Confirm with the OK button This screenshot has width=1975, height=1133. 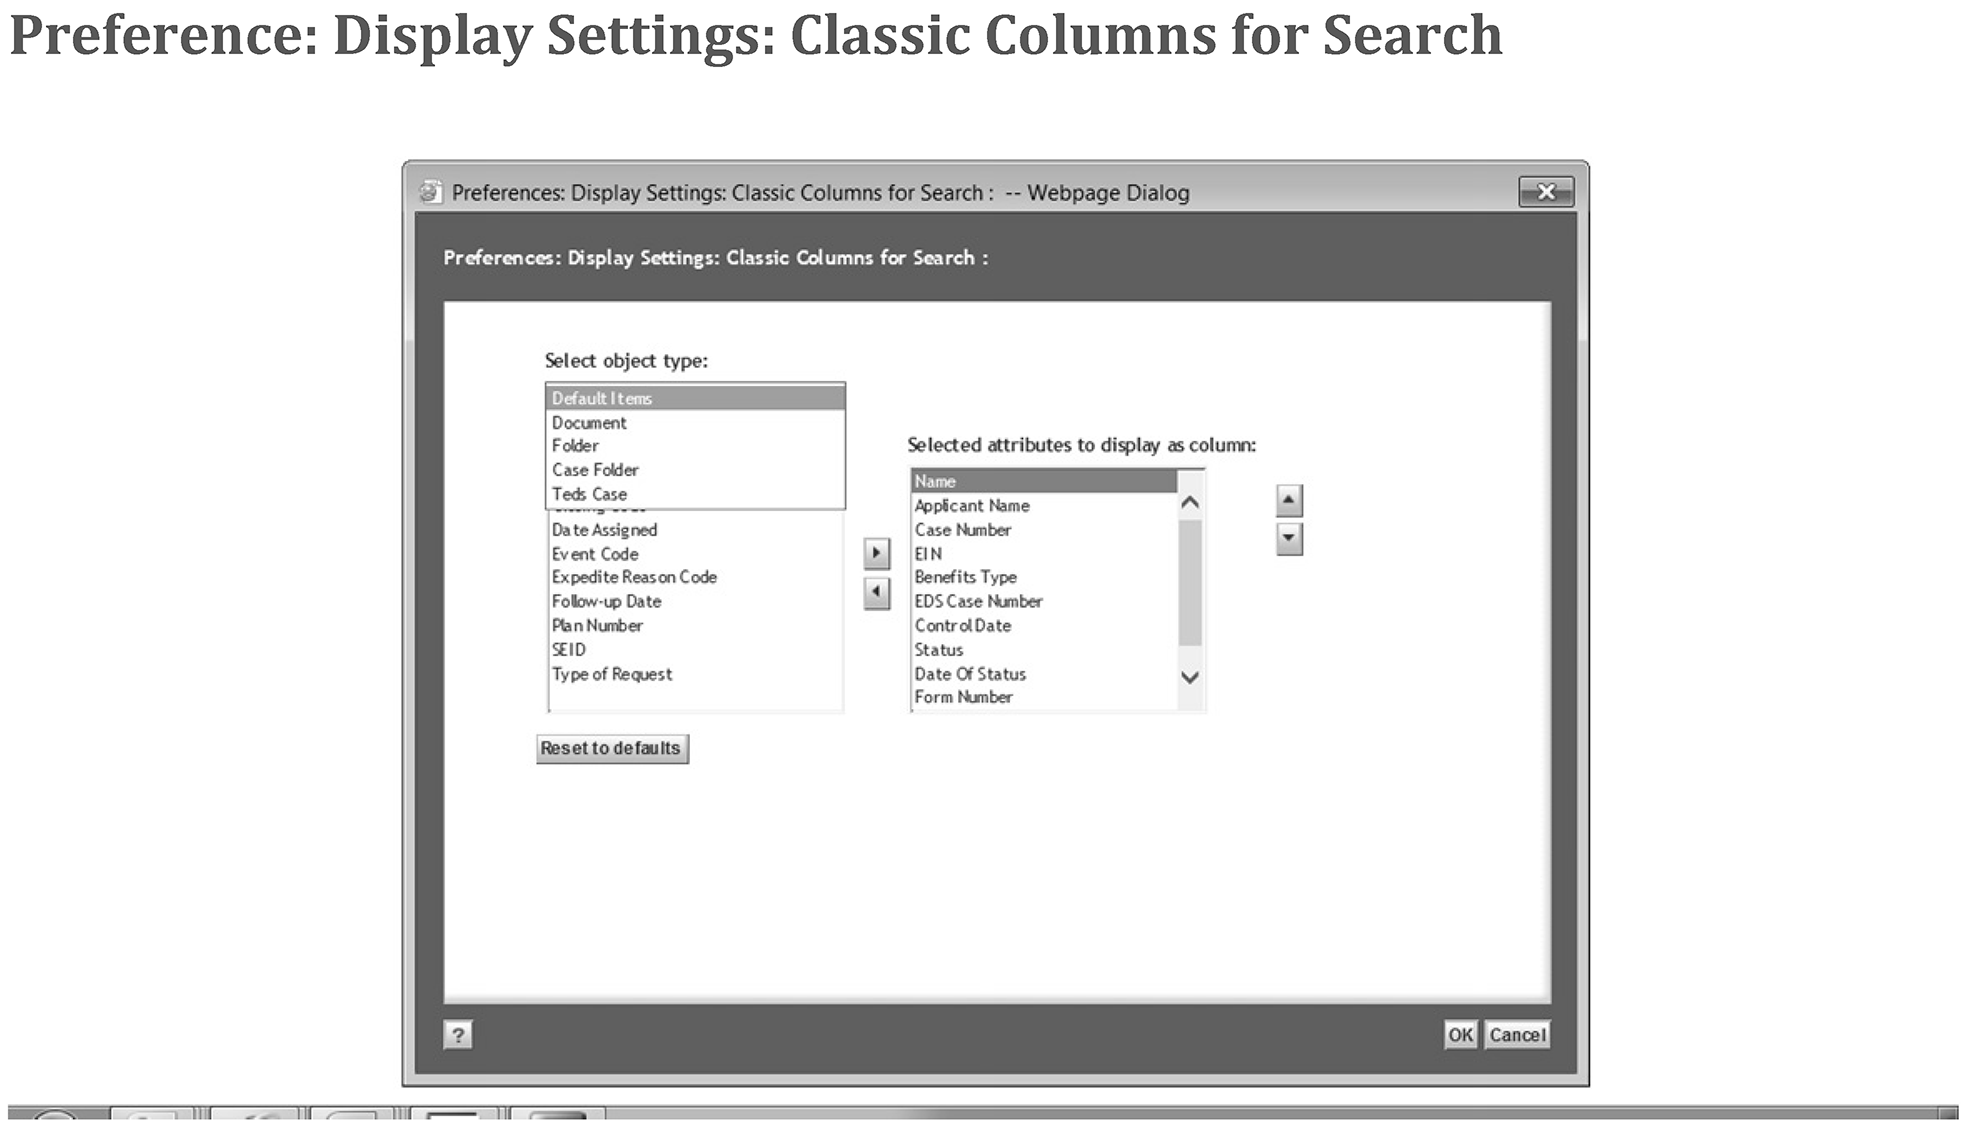point(1459,1035)
